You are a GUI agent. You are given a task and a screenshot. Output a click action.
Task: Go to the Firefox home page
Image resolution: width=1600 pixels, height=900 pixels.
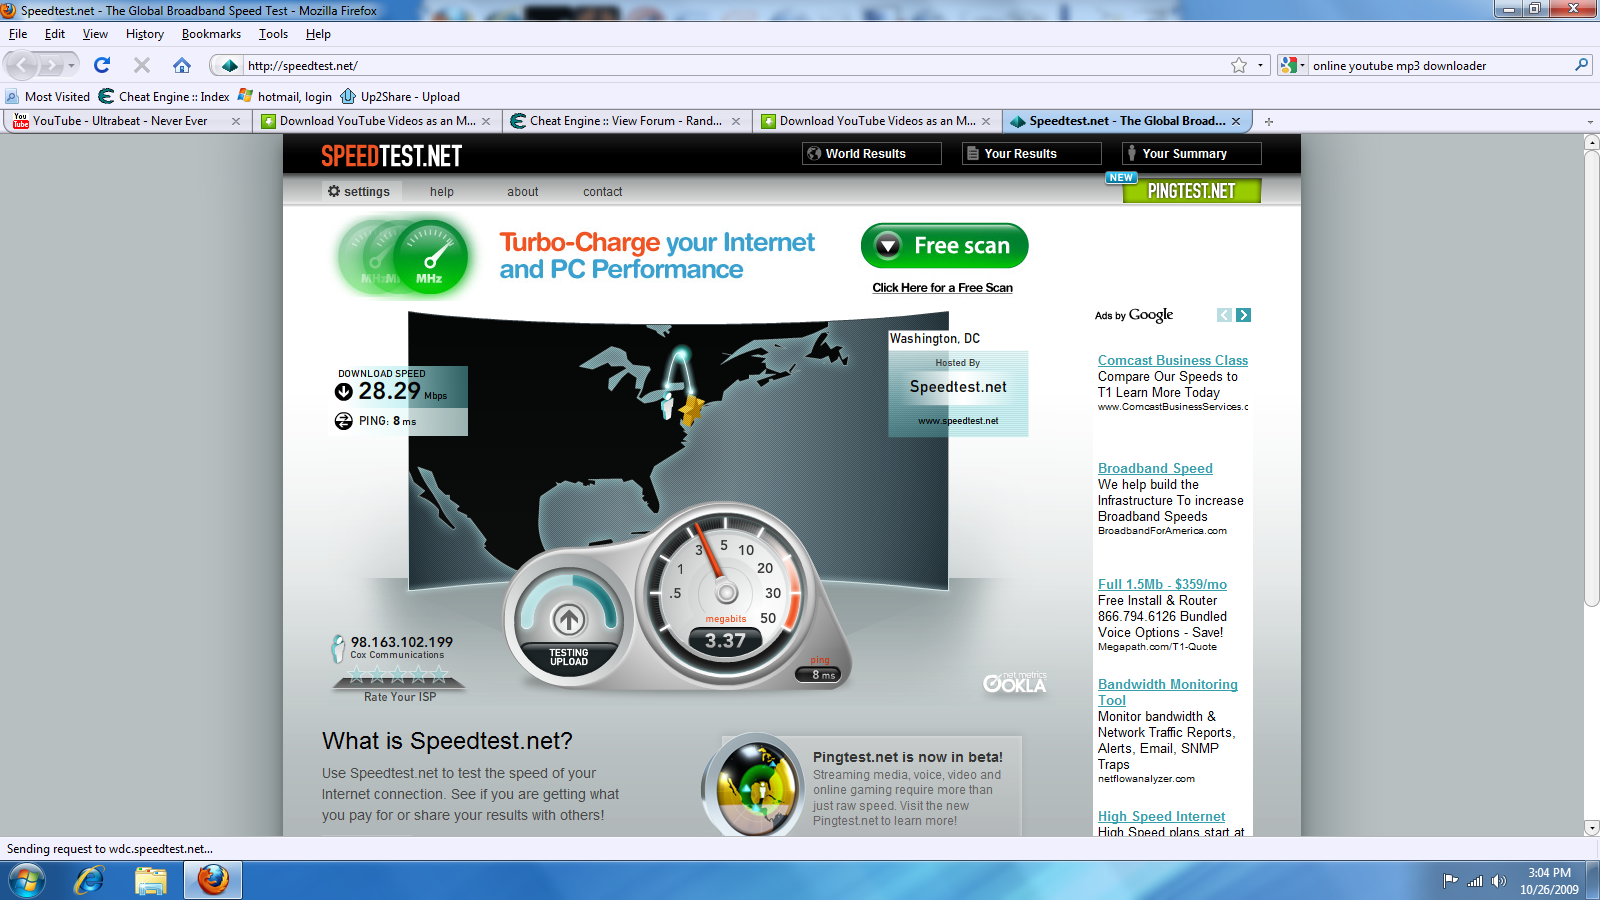(181, 65)
